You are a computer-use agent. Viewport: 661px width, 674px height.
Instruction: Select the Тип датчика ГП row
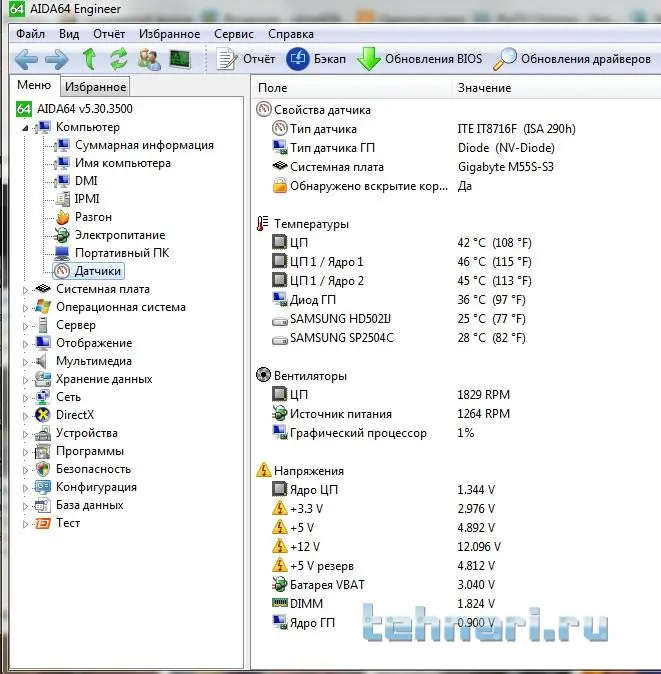pos(413,148)
